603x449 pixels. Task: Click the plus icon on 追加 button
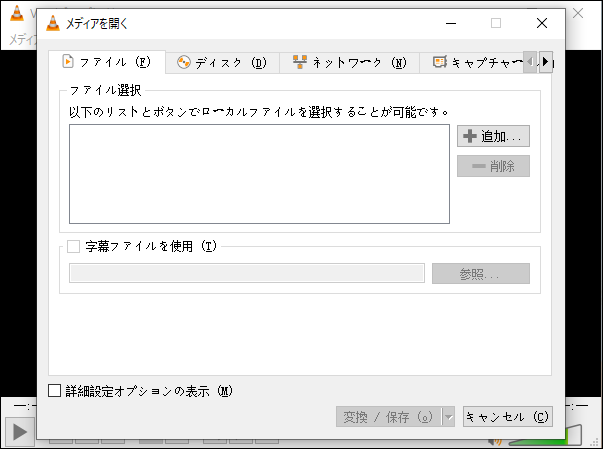(469, 136)
